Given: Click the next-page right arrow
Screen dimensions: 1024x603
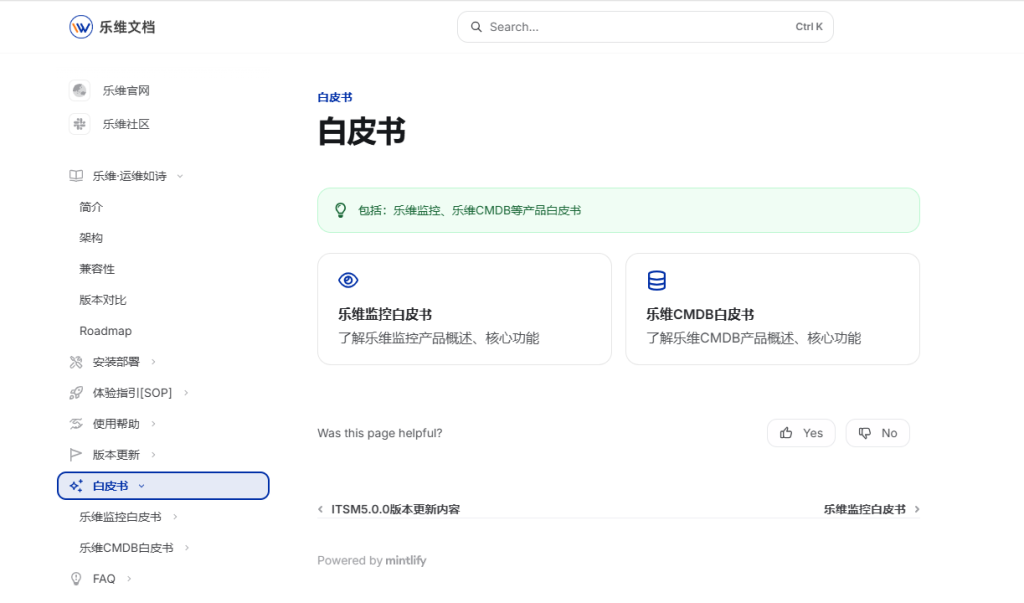Looking at the screenshot, I should tap(917, 509).
